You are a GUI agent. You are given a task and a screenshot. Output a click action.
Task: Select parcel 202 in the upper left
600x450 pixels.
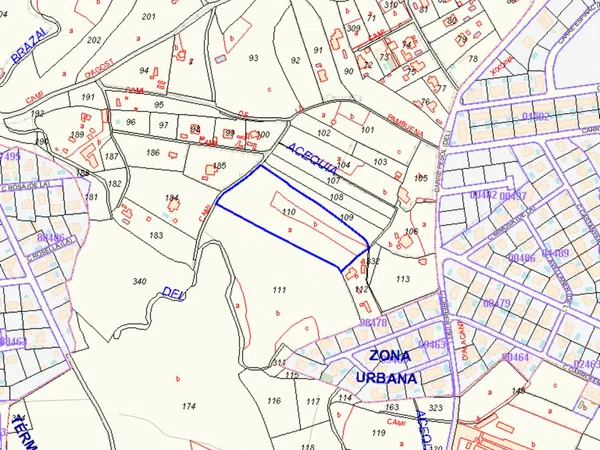click(94, 40)
